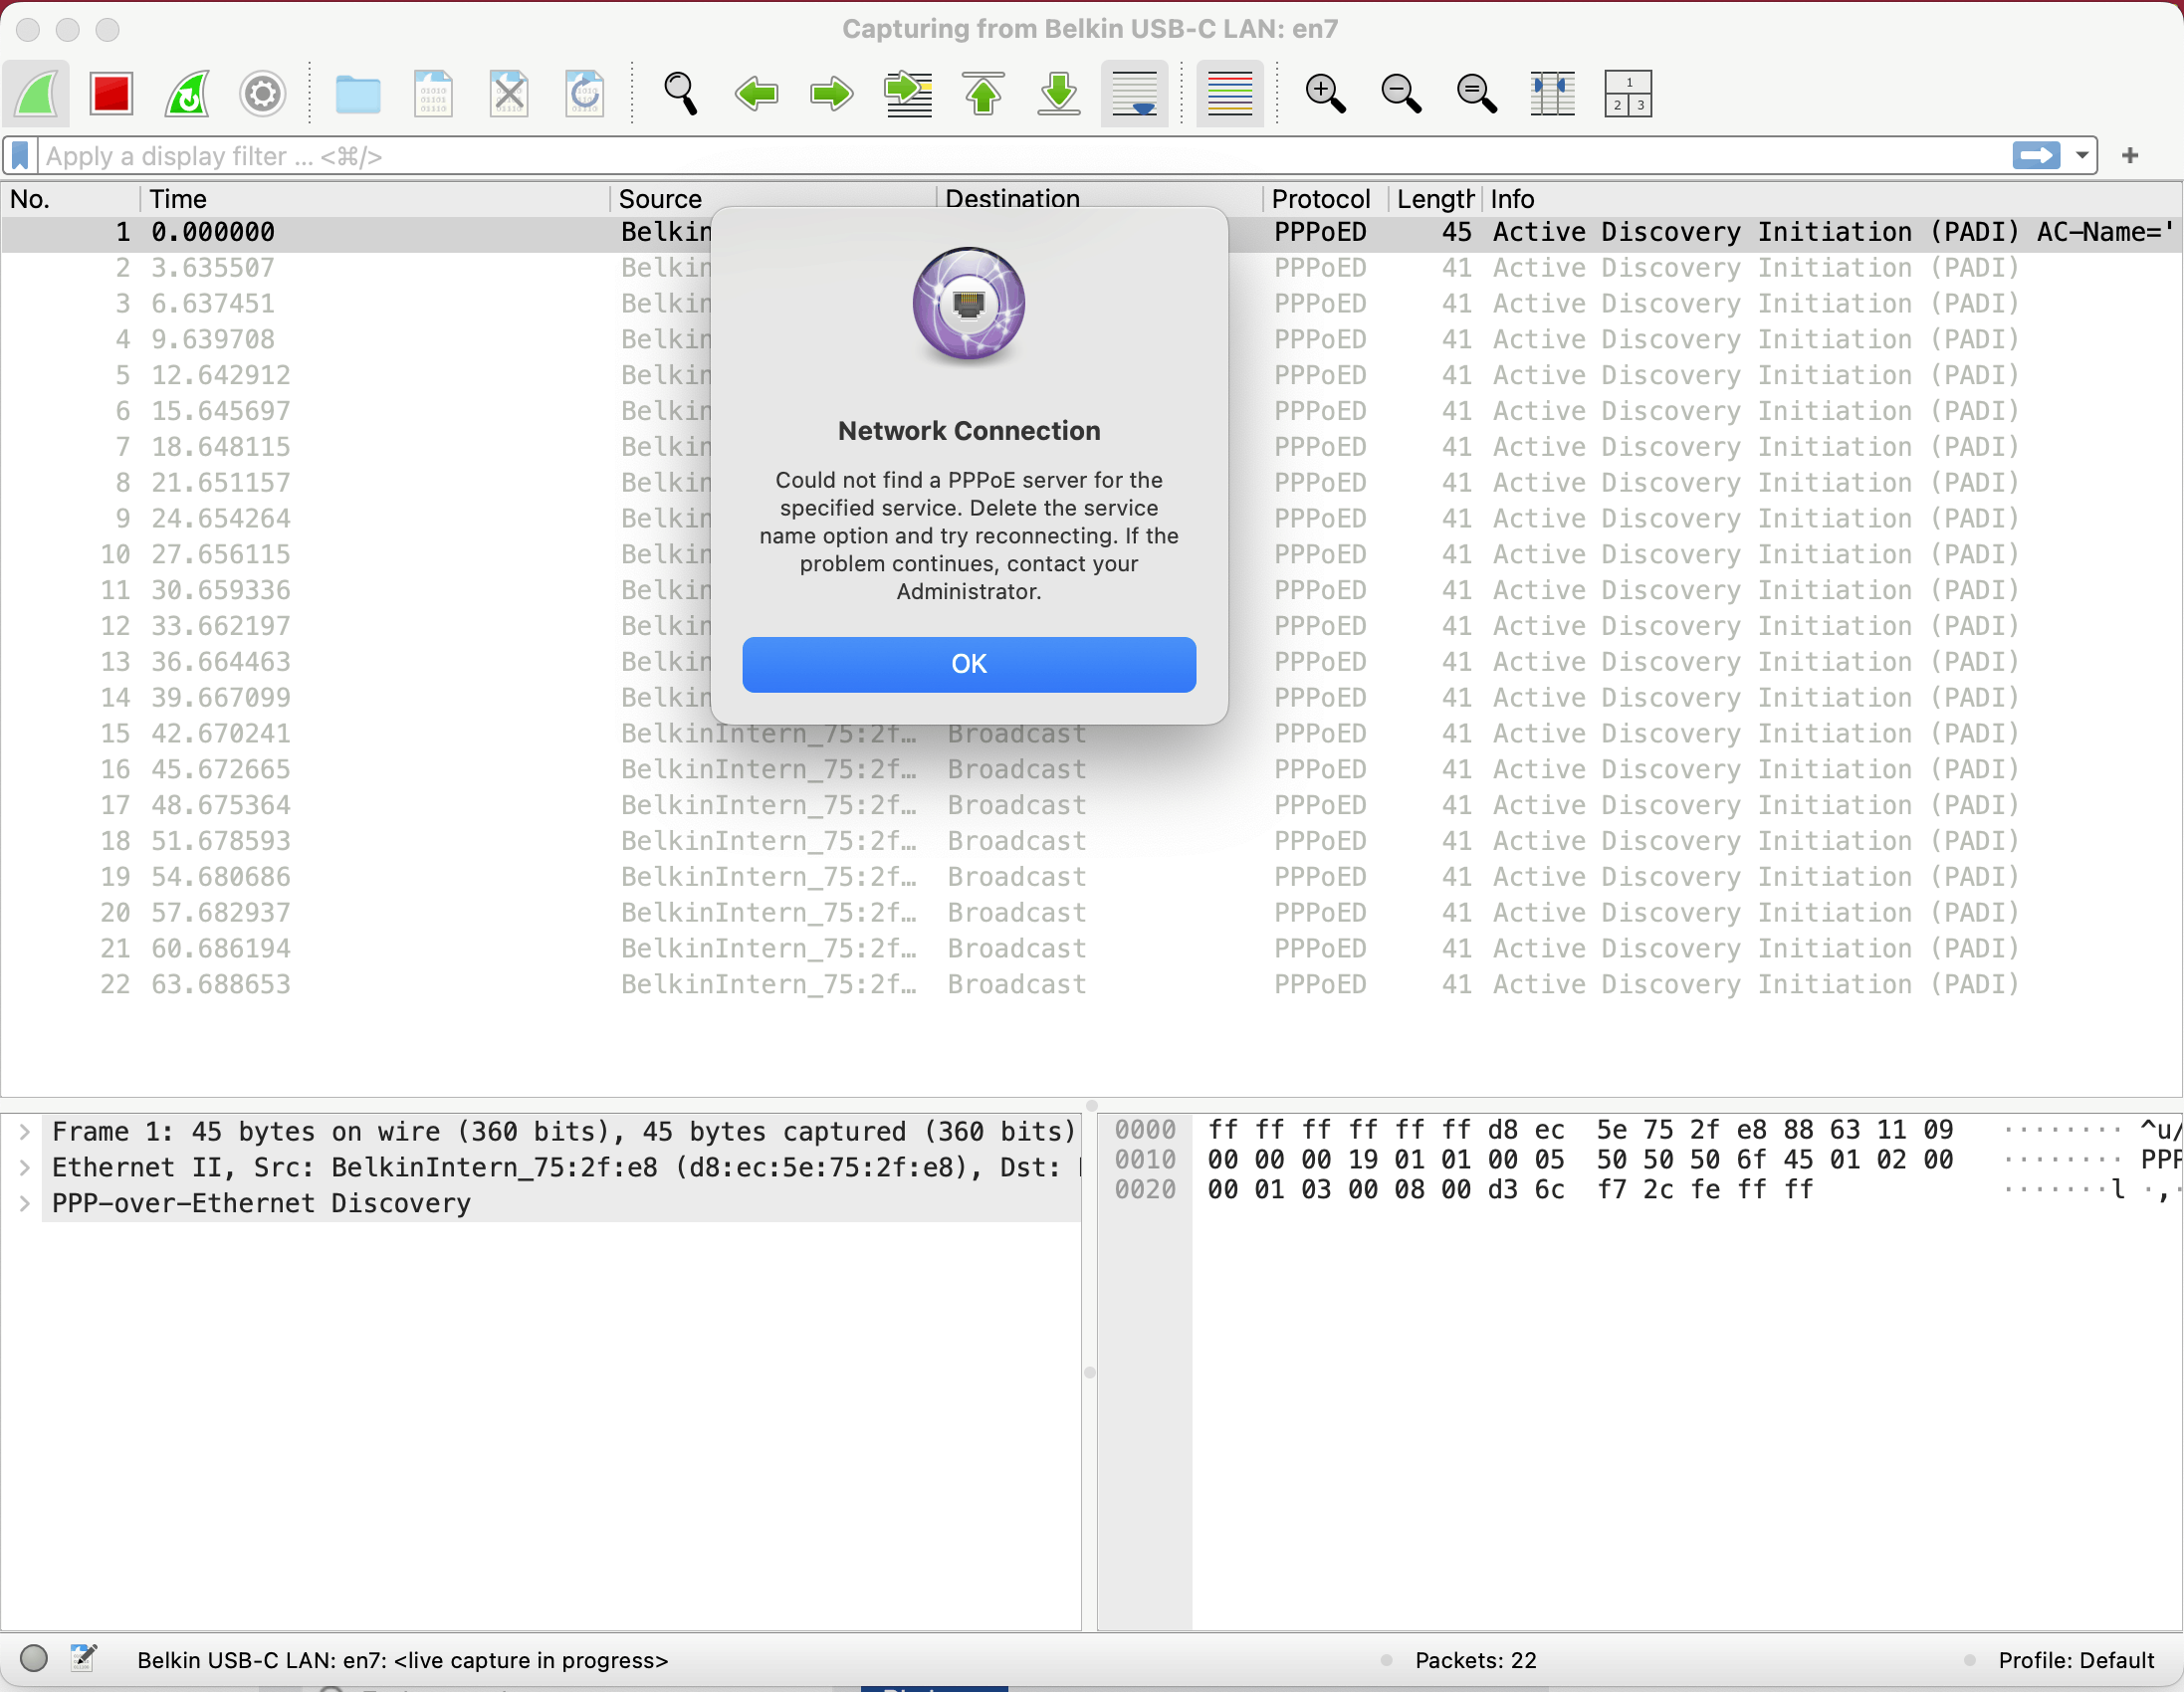The image size is (2184, 1692).
Task: Click the expert information circle icon
Action: coord(34,1658)
